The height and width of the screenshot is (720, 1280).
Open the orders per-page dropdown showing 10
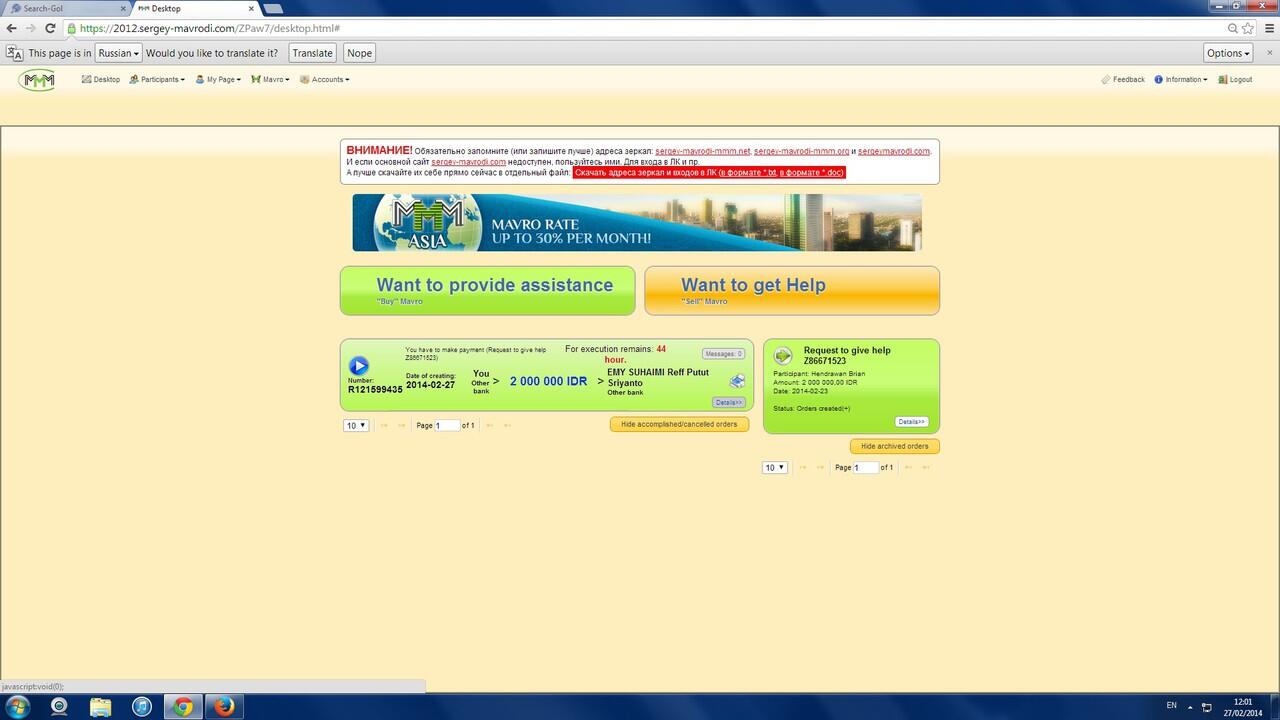click(x=356, y=425)
